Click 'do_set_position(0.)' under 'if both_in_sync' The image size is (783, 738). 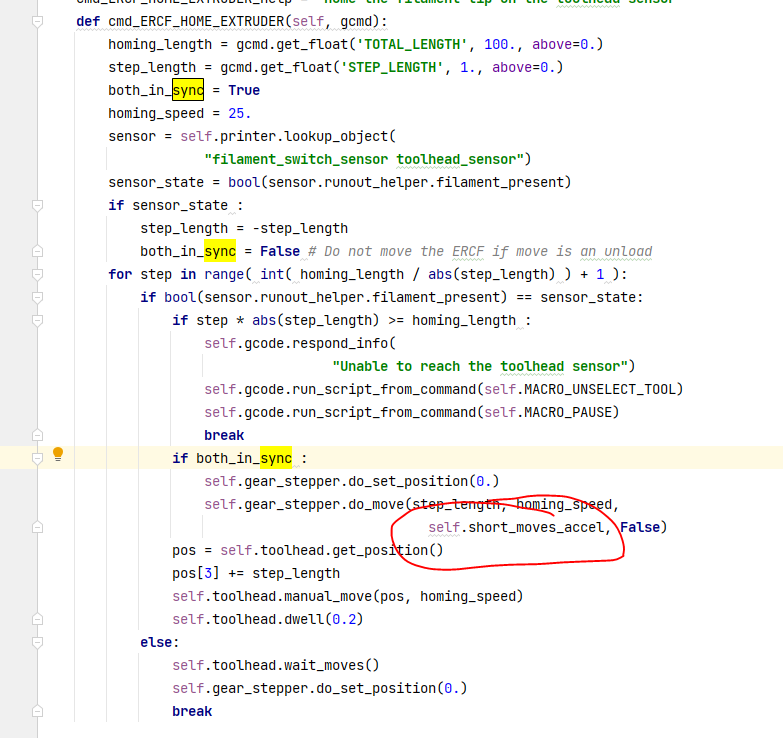pyautogui.click(x=424, y=481)
